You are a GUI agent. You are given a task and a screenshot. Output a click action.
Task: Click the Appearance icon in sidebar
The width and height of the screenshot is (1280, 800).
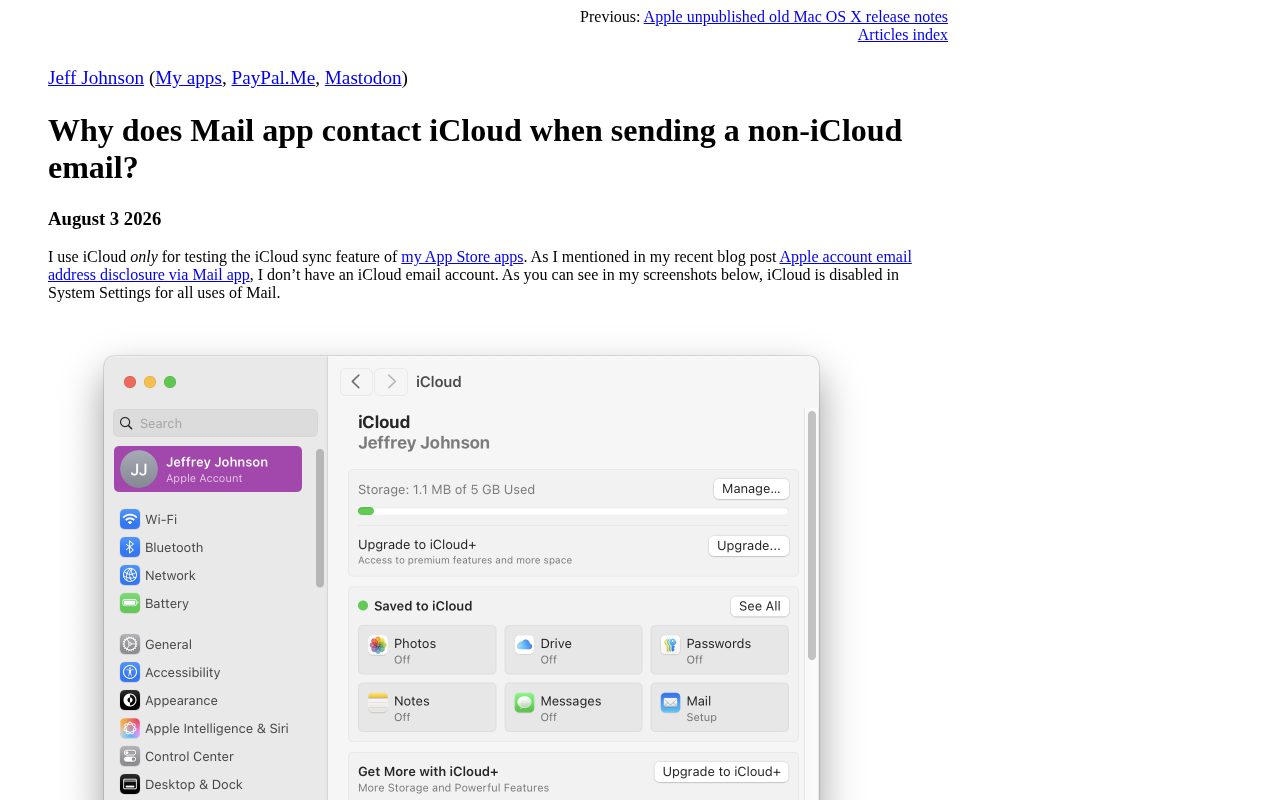130,700
